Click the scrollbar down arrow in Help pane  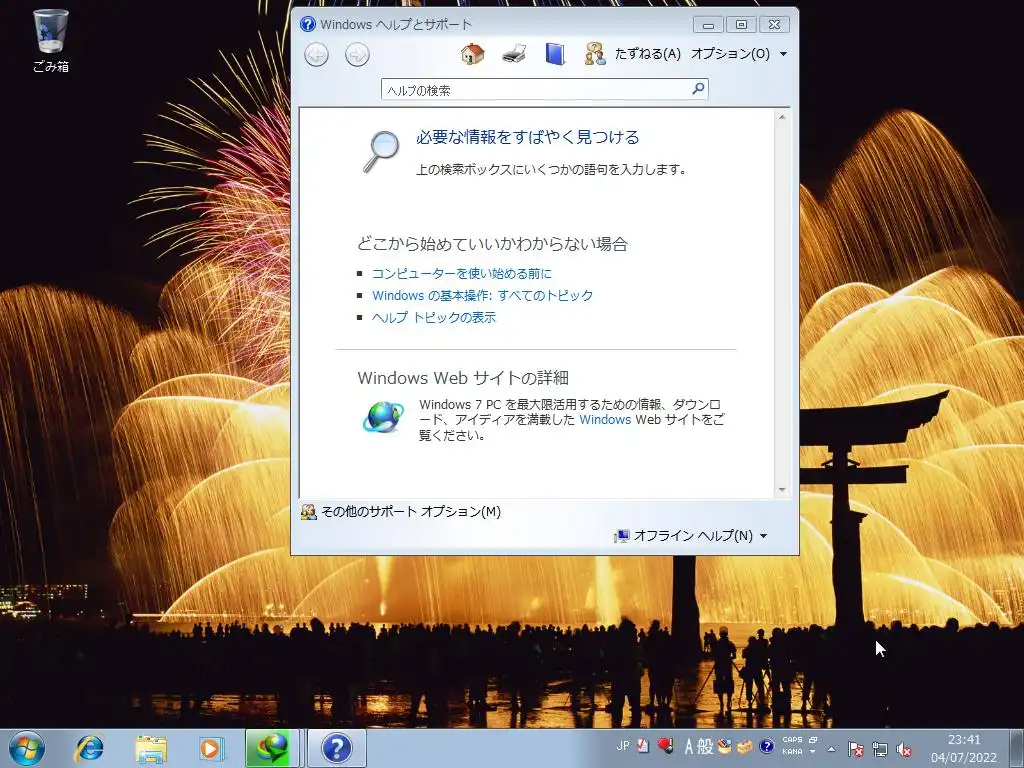click(x=782, y=490)
